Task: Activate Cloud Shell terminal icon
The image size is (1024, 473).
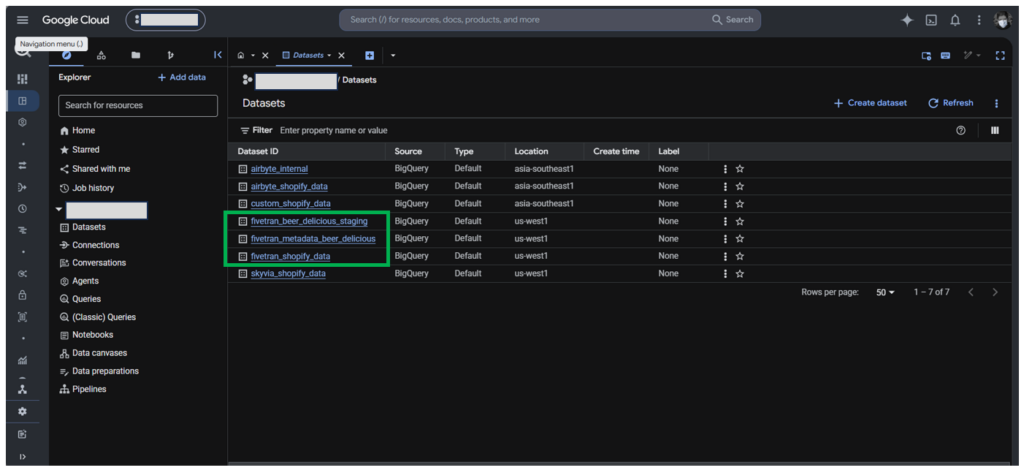Action: click(931, 20)
